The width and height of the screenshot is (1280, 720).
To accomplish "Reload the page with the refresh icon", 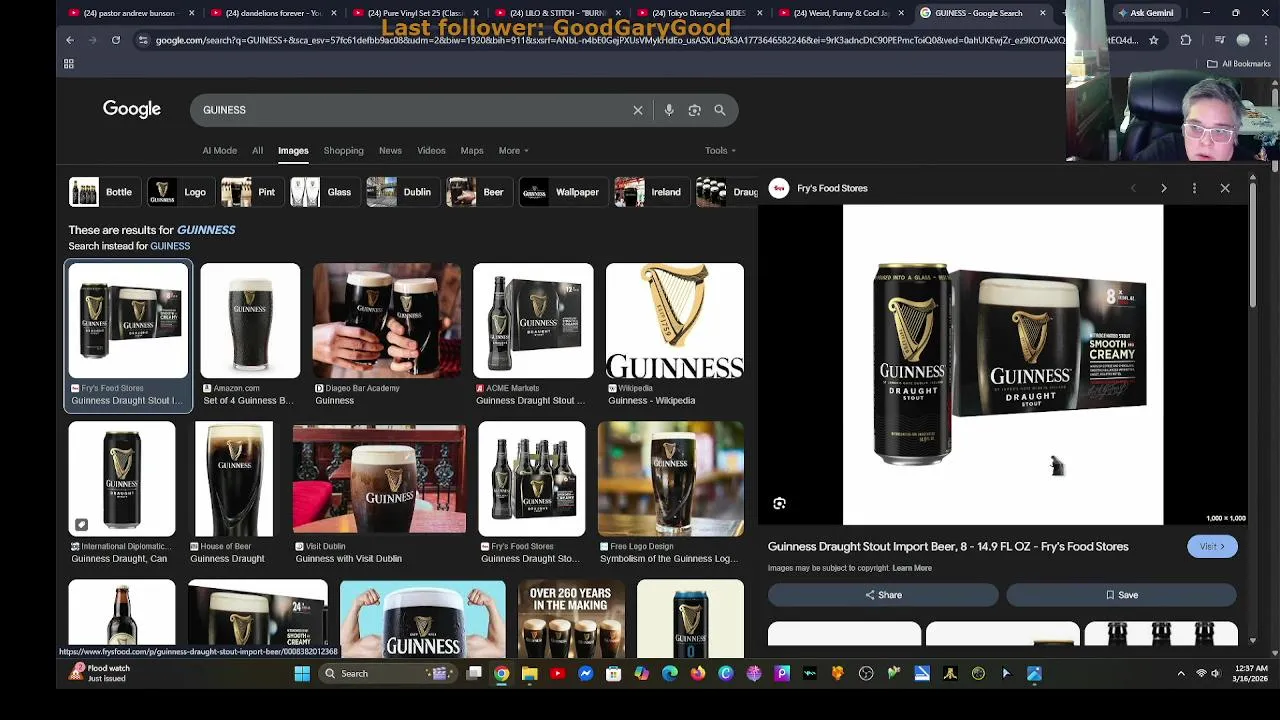I will pyautogui.click(x=116, y=40).
